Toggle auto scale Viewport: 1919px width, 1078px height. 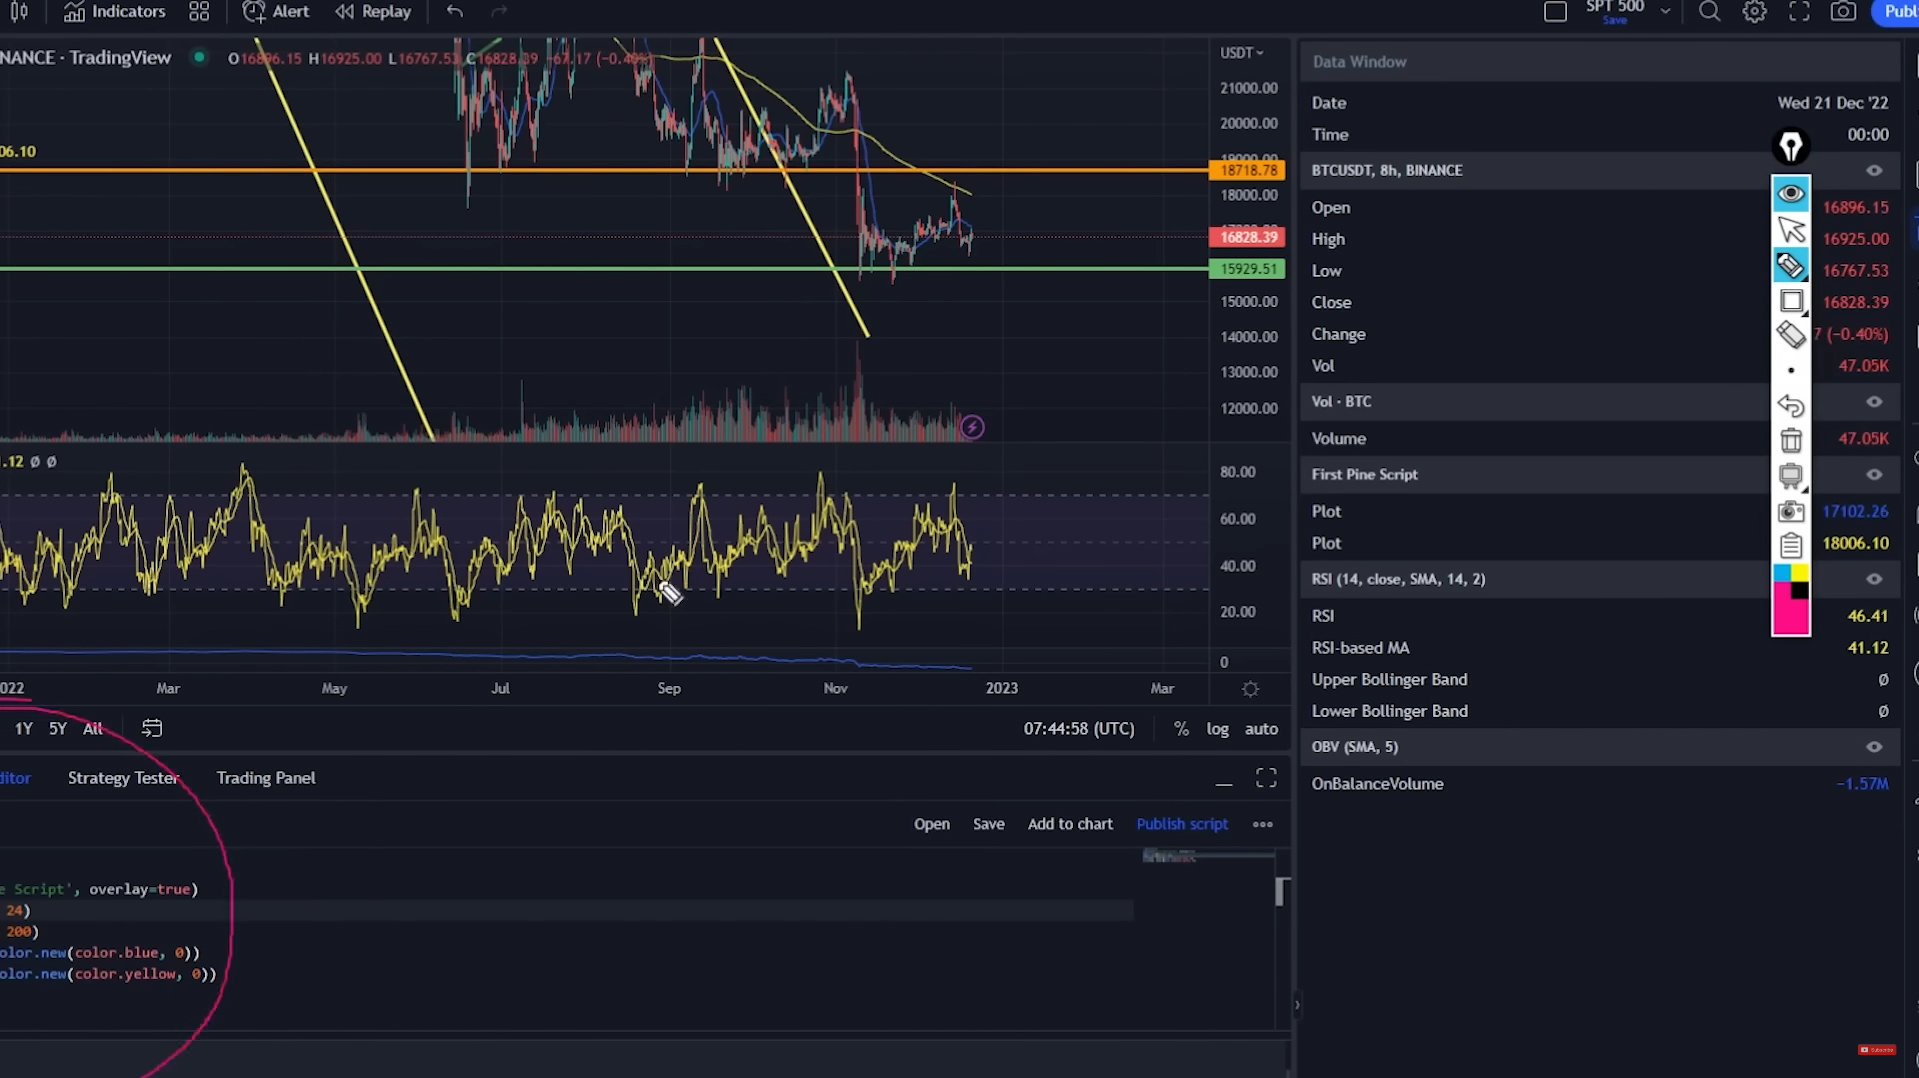click(1261, 729)
